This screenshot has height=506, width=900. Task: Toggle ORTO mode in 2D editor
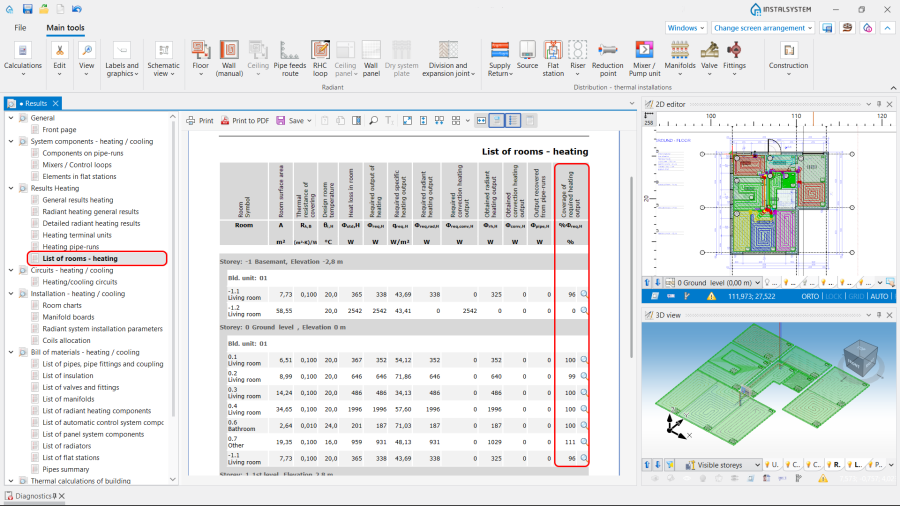(x=811, y=297)
